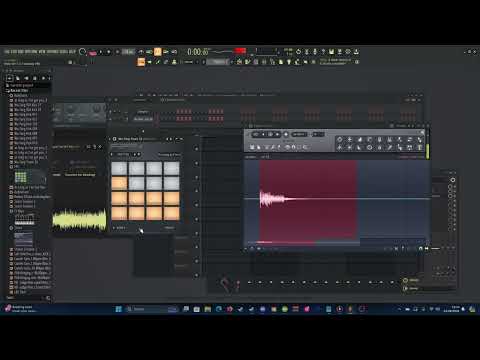Open Microsoft Edge from taskbar
The image size is (480, 360).
pos(219,309)
